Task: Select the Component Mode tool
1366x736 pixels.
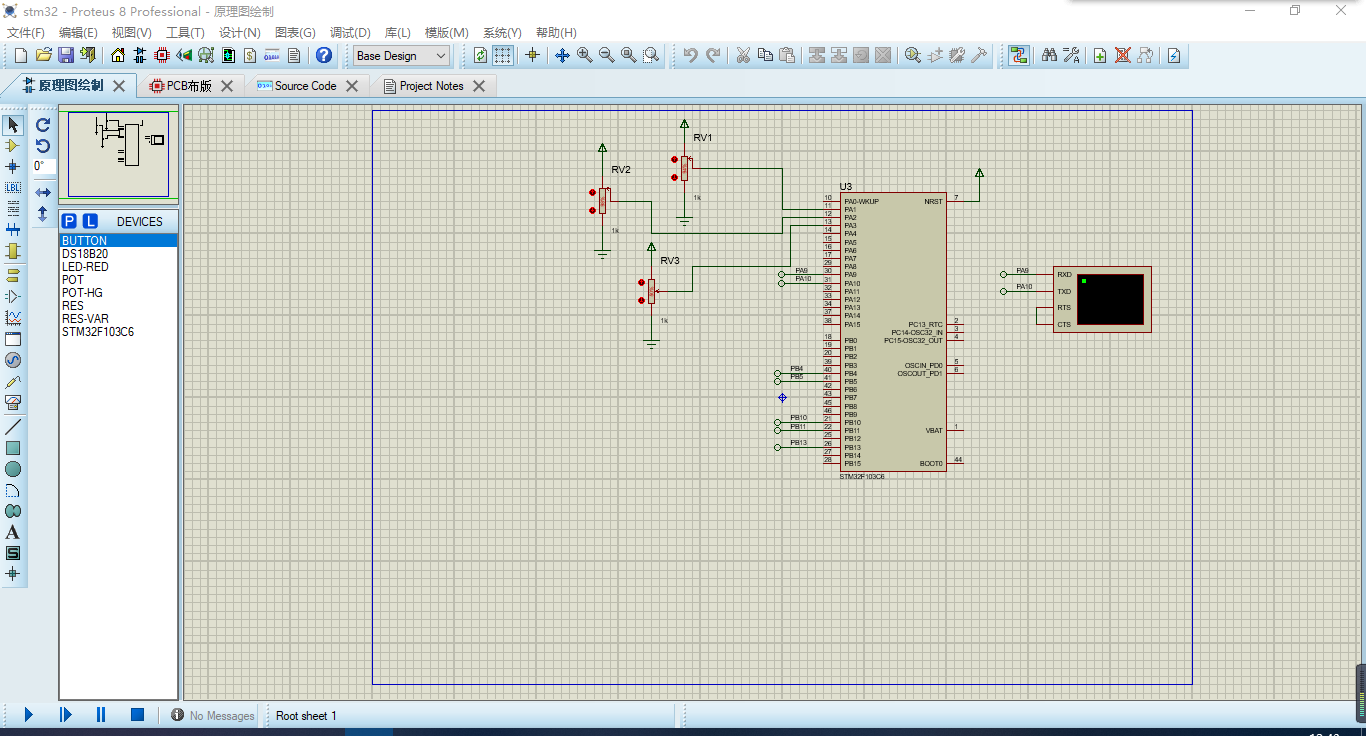Action: 13,146
